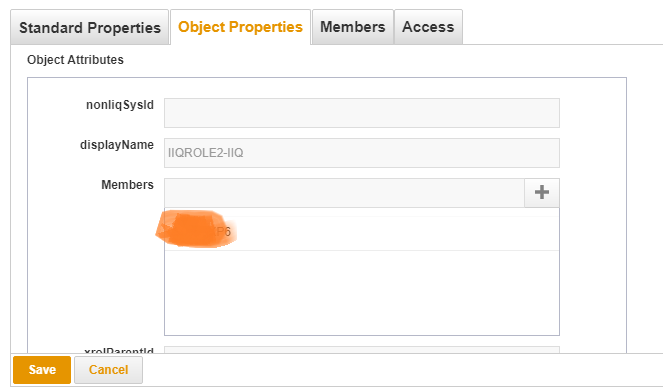Screen dimensions: 663x390
Task: Select the Object Properties tab
Action: pyautogui.click(x=240, y=27)
